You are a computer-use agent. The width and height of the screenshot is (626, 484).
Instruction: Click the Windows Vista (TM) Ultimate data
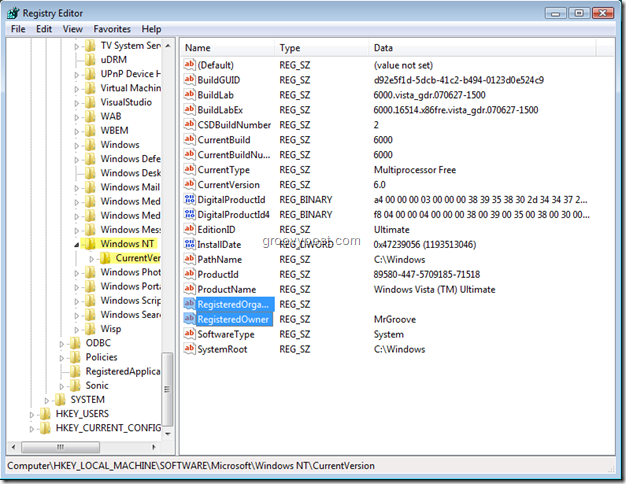(434, 290)
